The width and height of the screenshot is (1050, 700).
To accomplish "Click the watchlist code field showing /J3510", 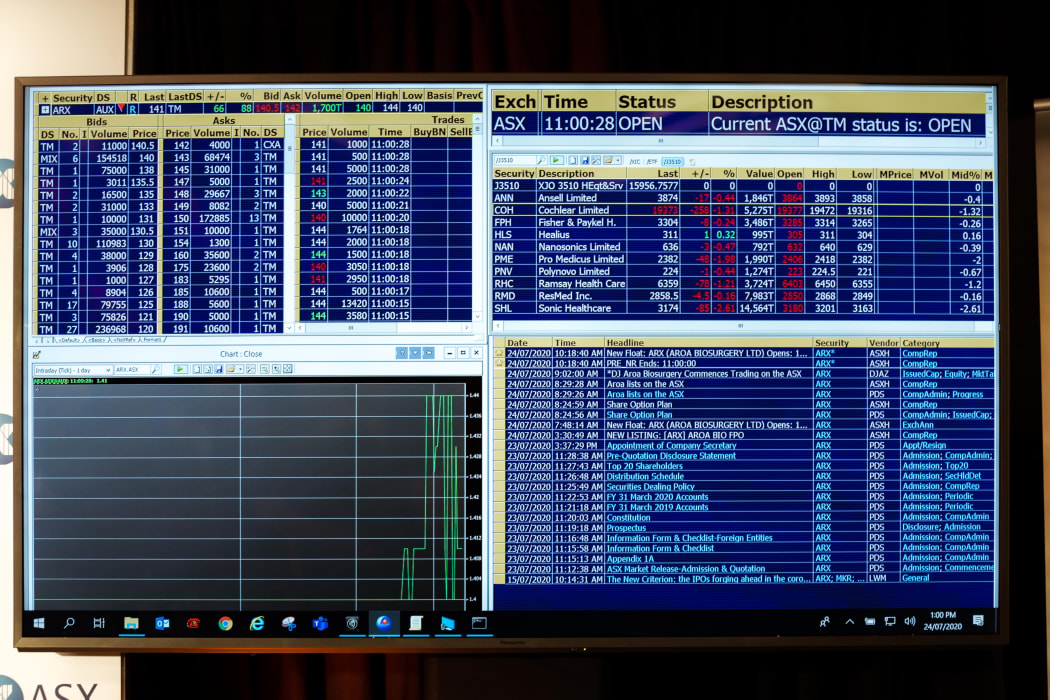I will [514, 161].
